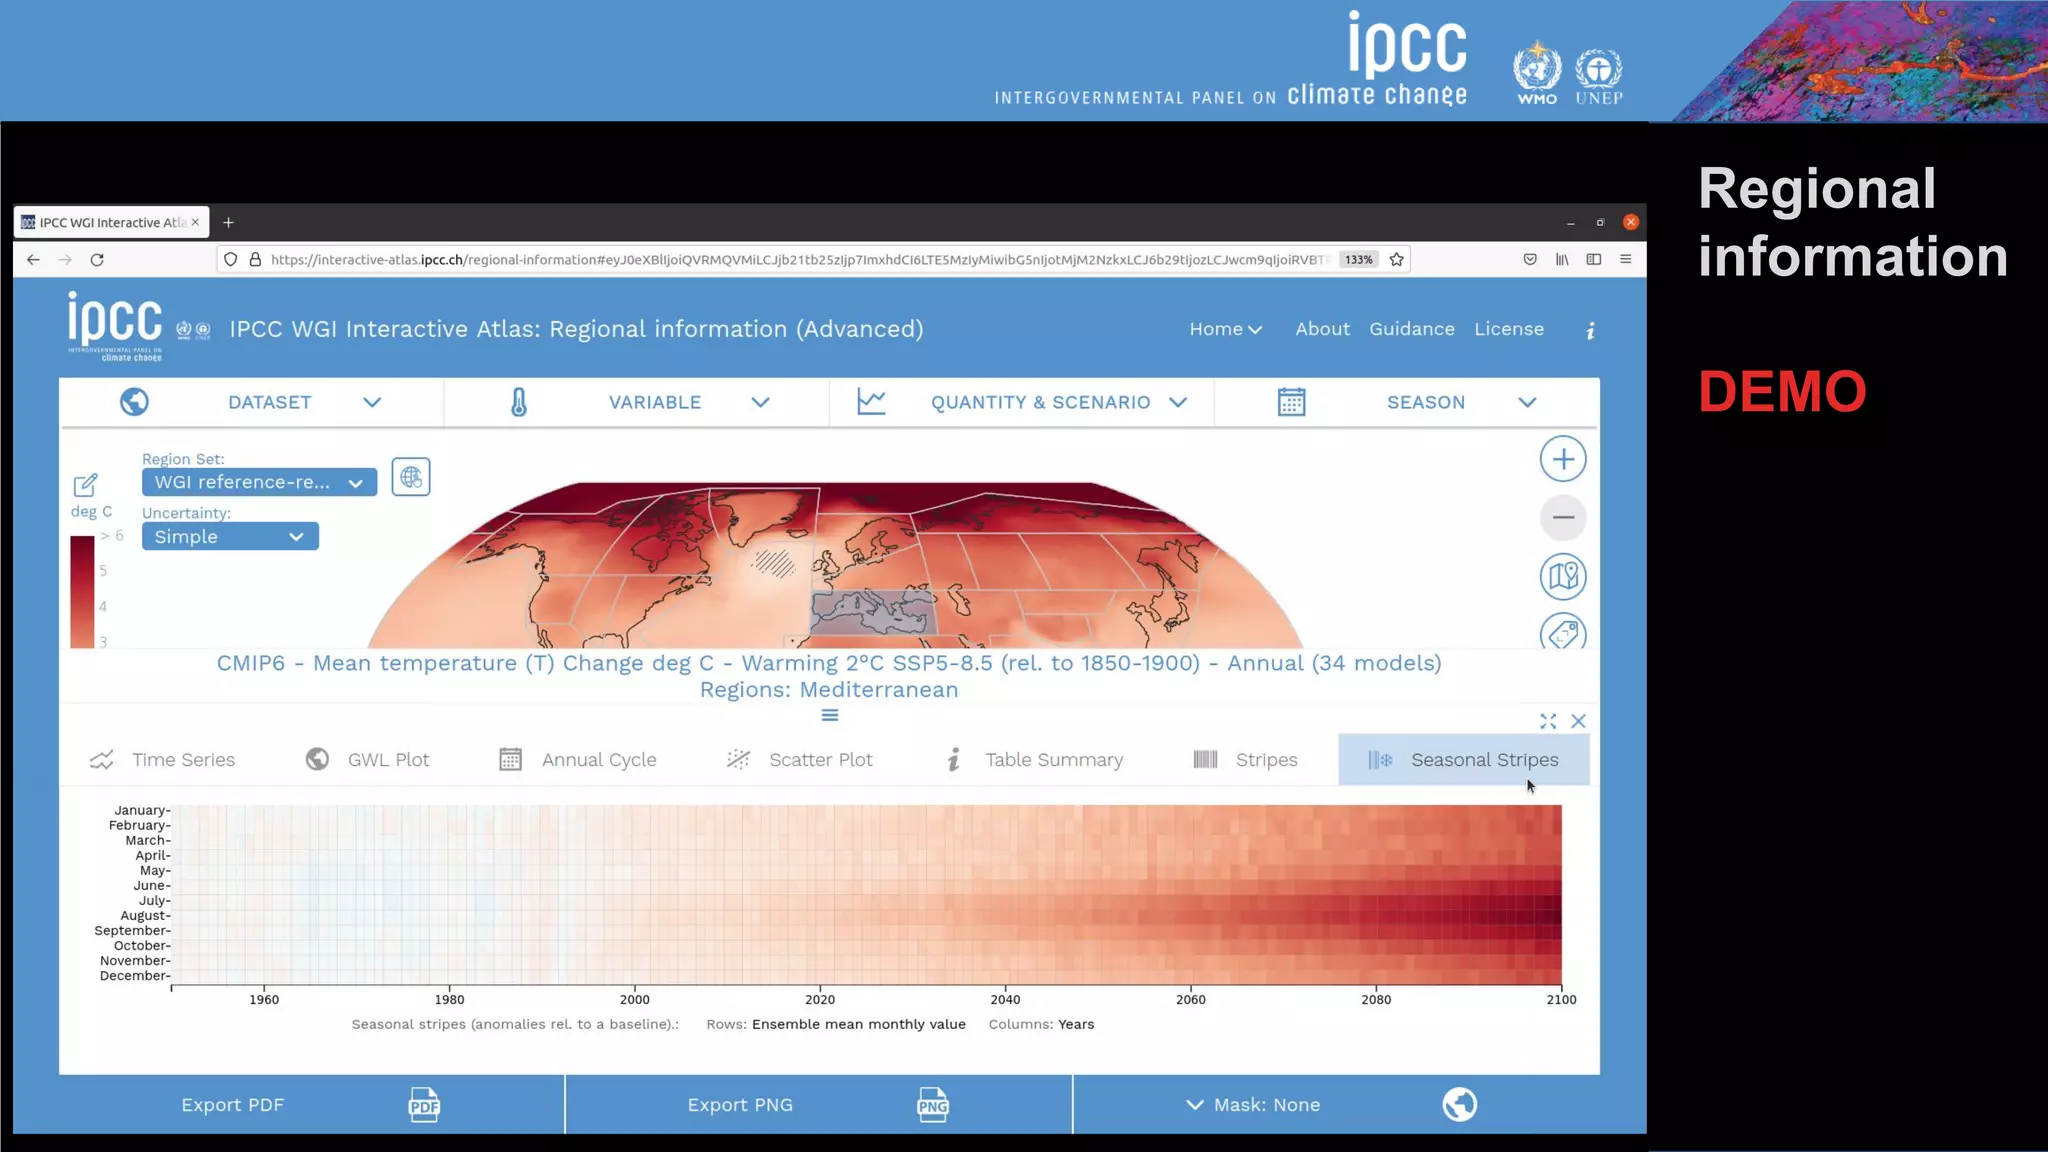
Task: Open the map layers pin icon
Action: 1563,576
